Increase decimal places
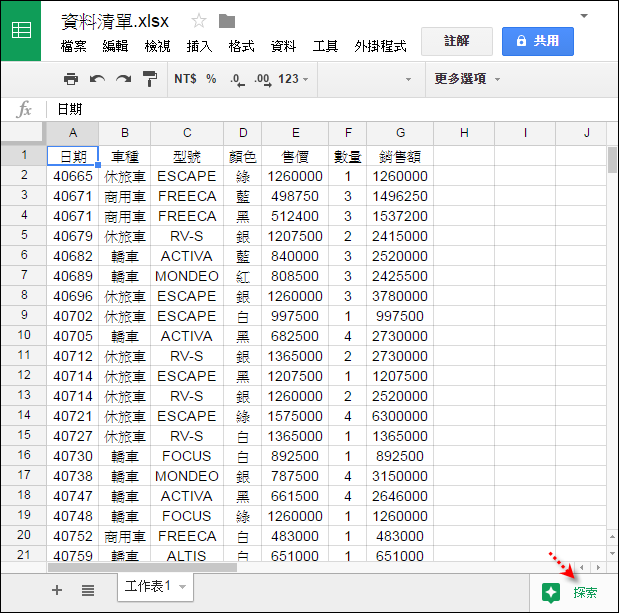619x613 pixels. (x=263, y=80)
